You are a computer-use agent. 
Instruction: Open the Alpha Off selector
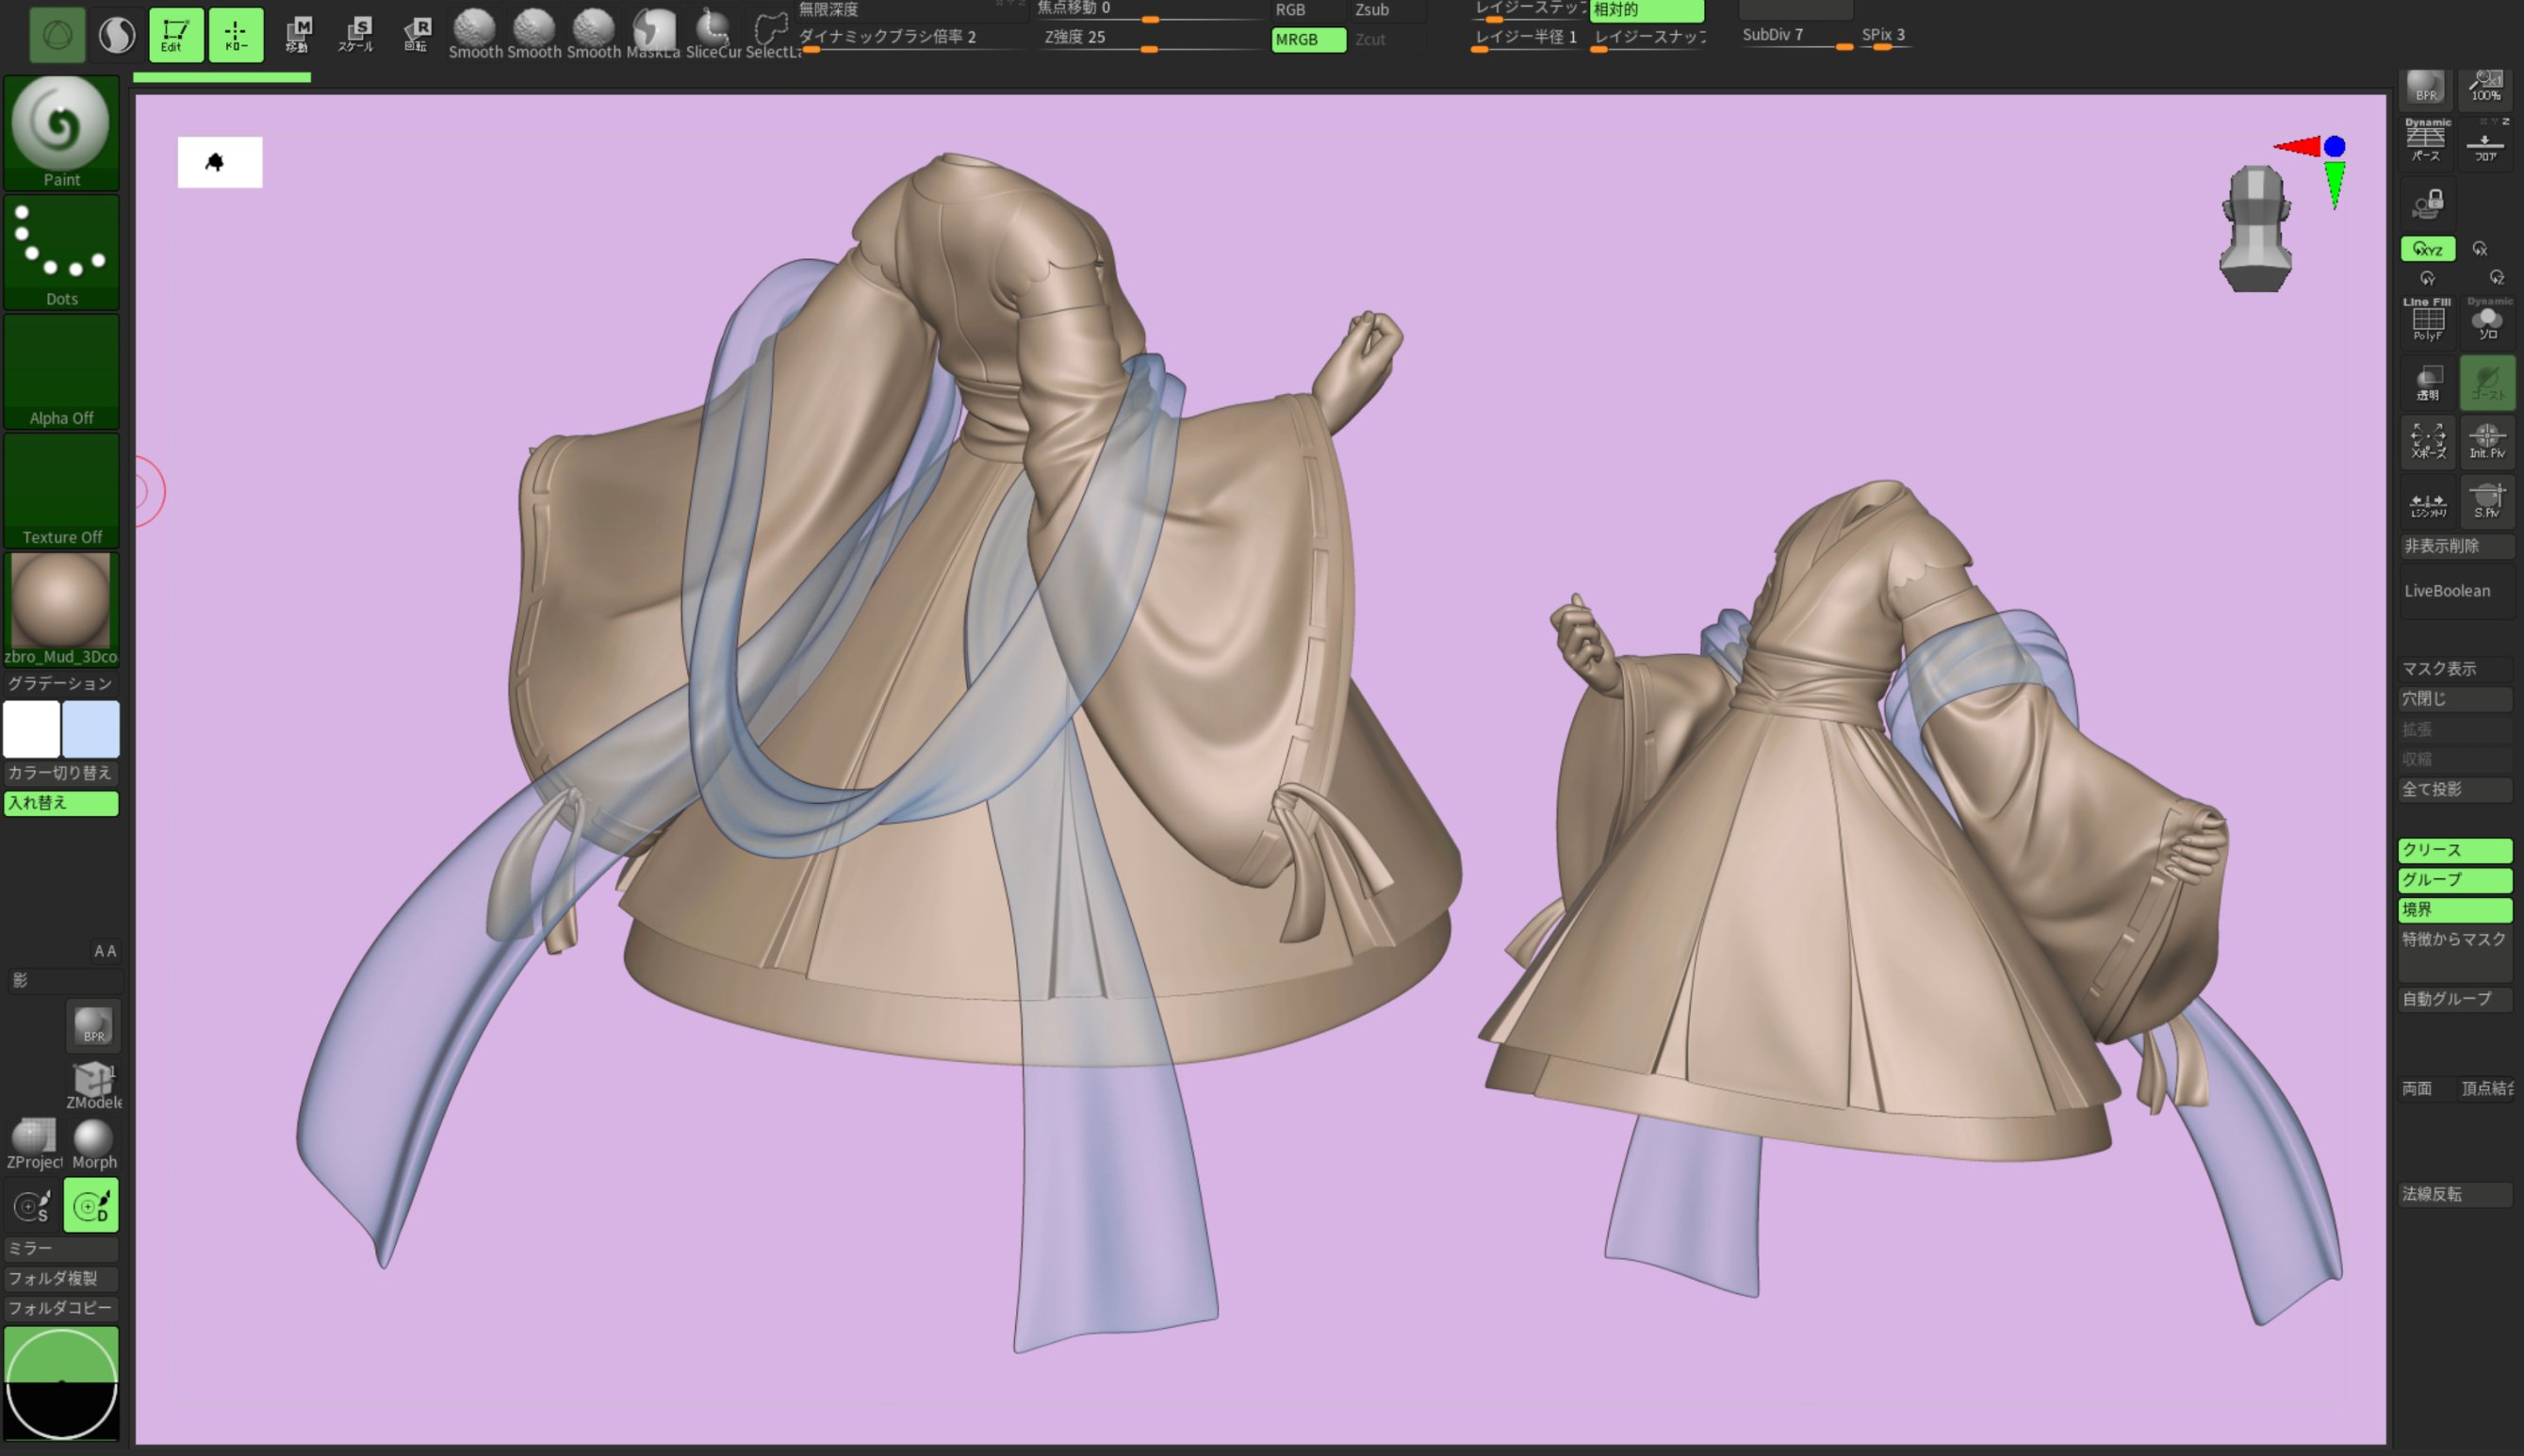click(61, 371)
